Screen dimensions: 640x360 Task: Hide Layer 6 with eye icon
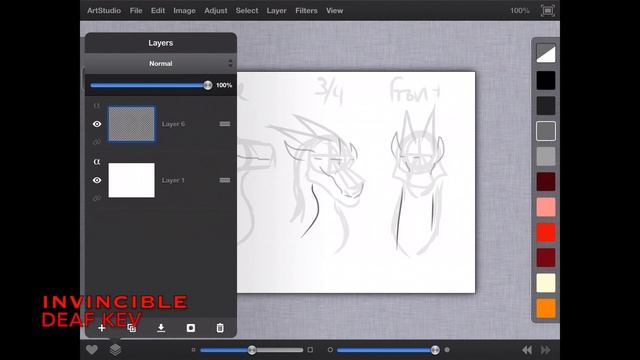(97, 124)
